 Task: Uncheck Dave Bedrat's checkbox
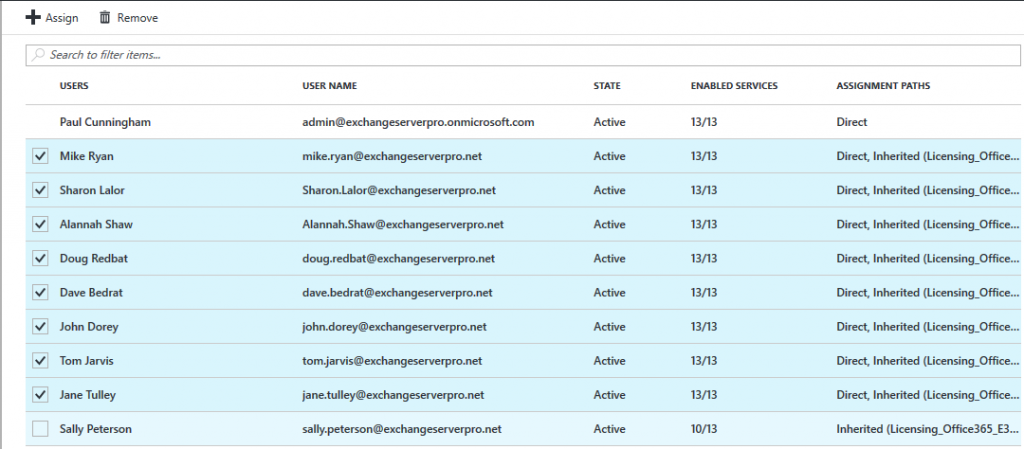(40, 292)
